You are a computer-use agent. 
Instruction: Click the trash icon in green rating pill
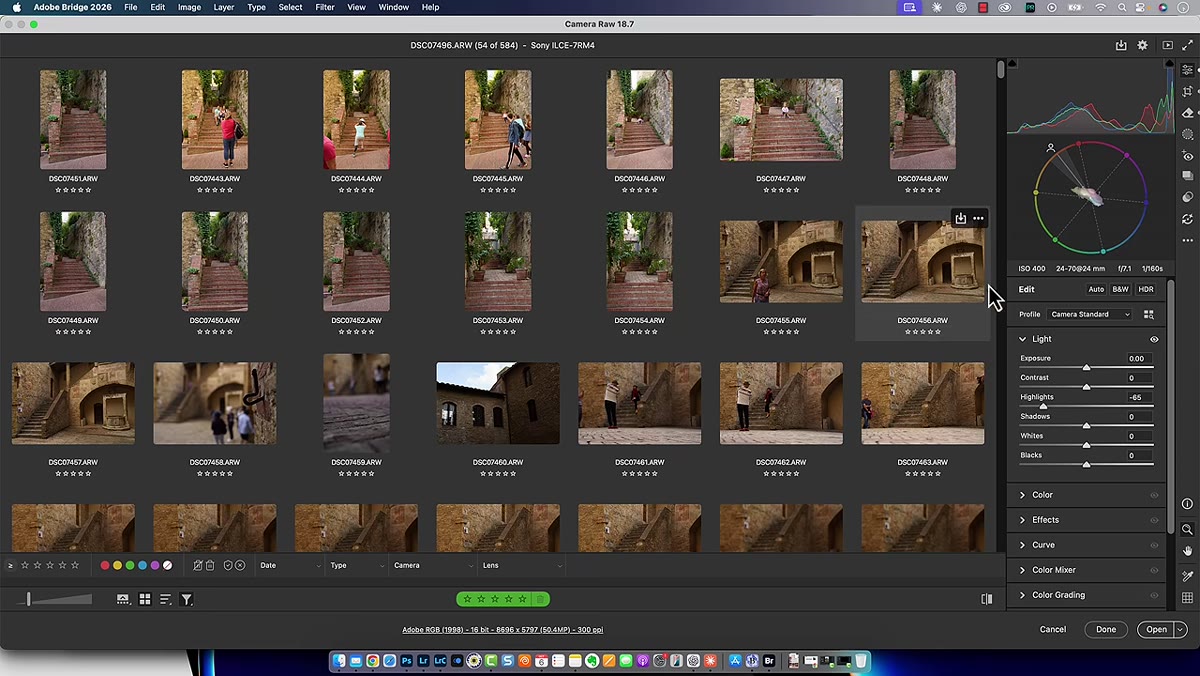pos(540,599)
